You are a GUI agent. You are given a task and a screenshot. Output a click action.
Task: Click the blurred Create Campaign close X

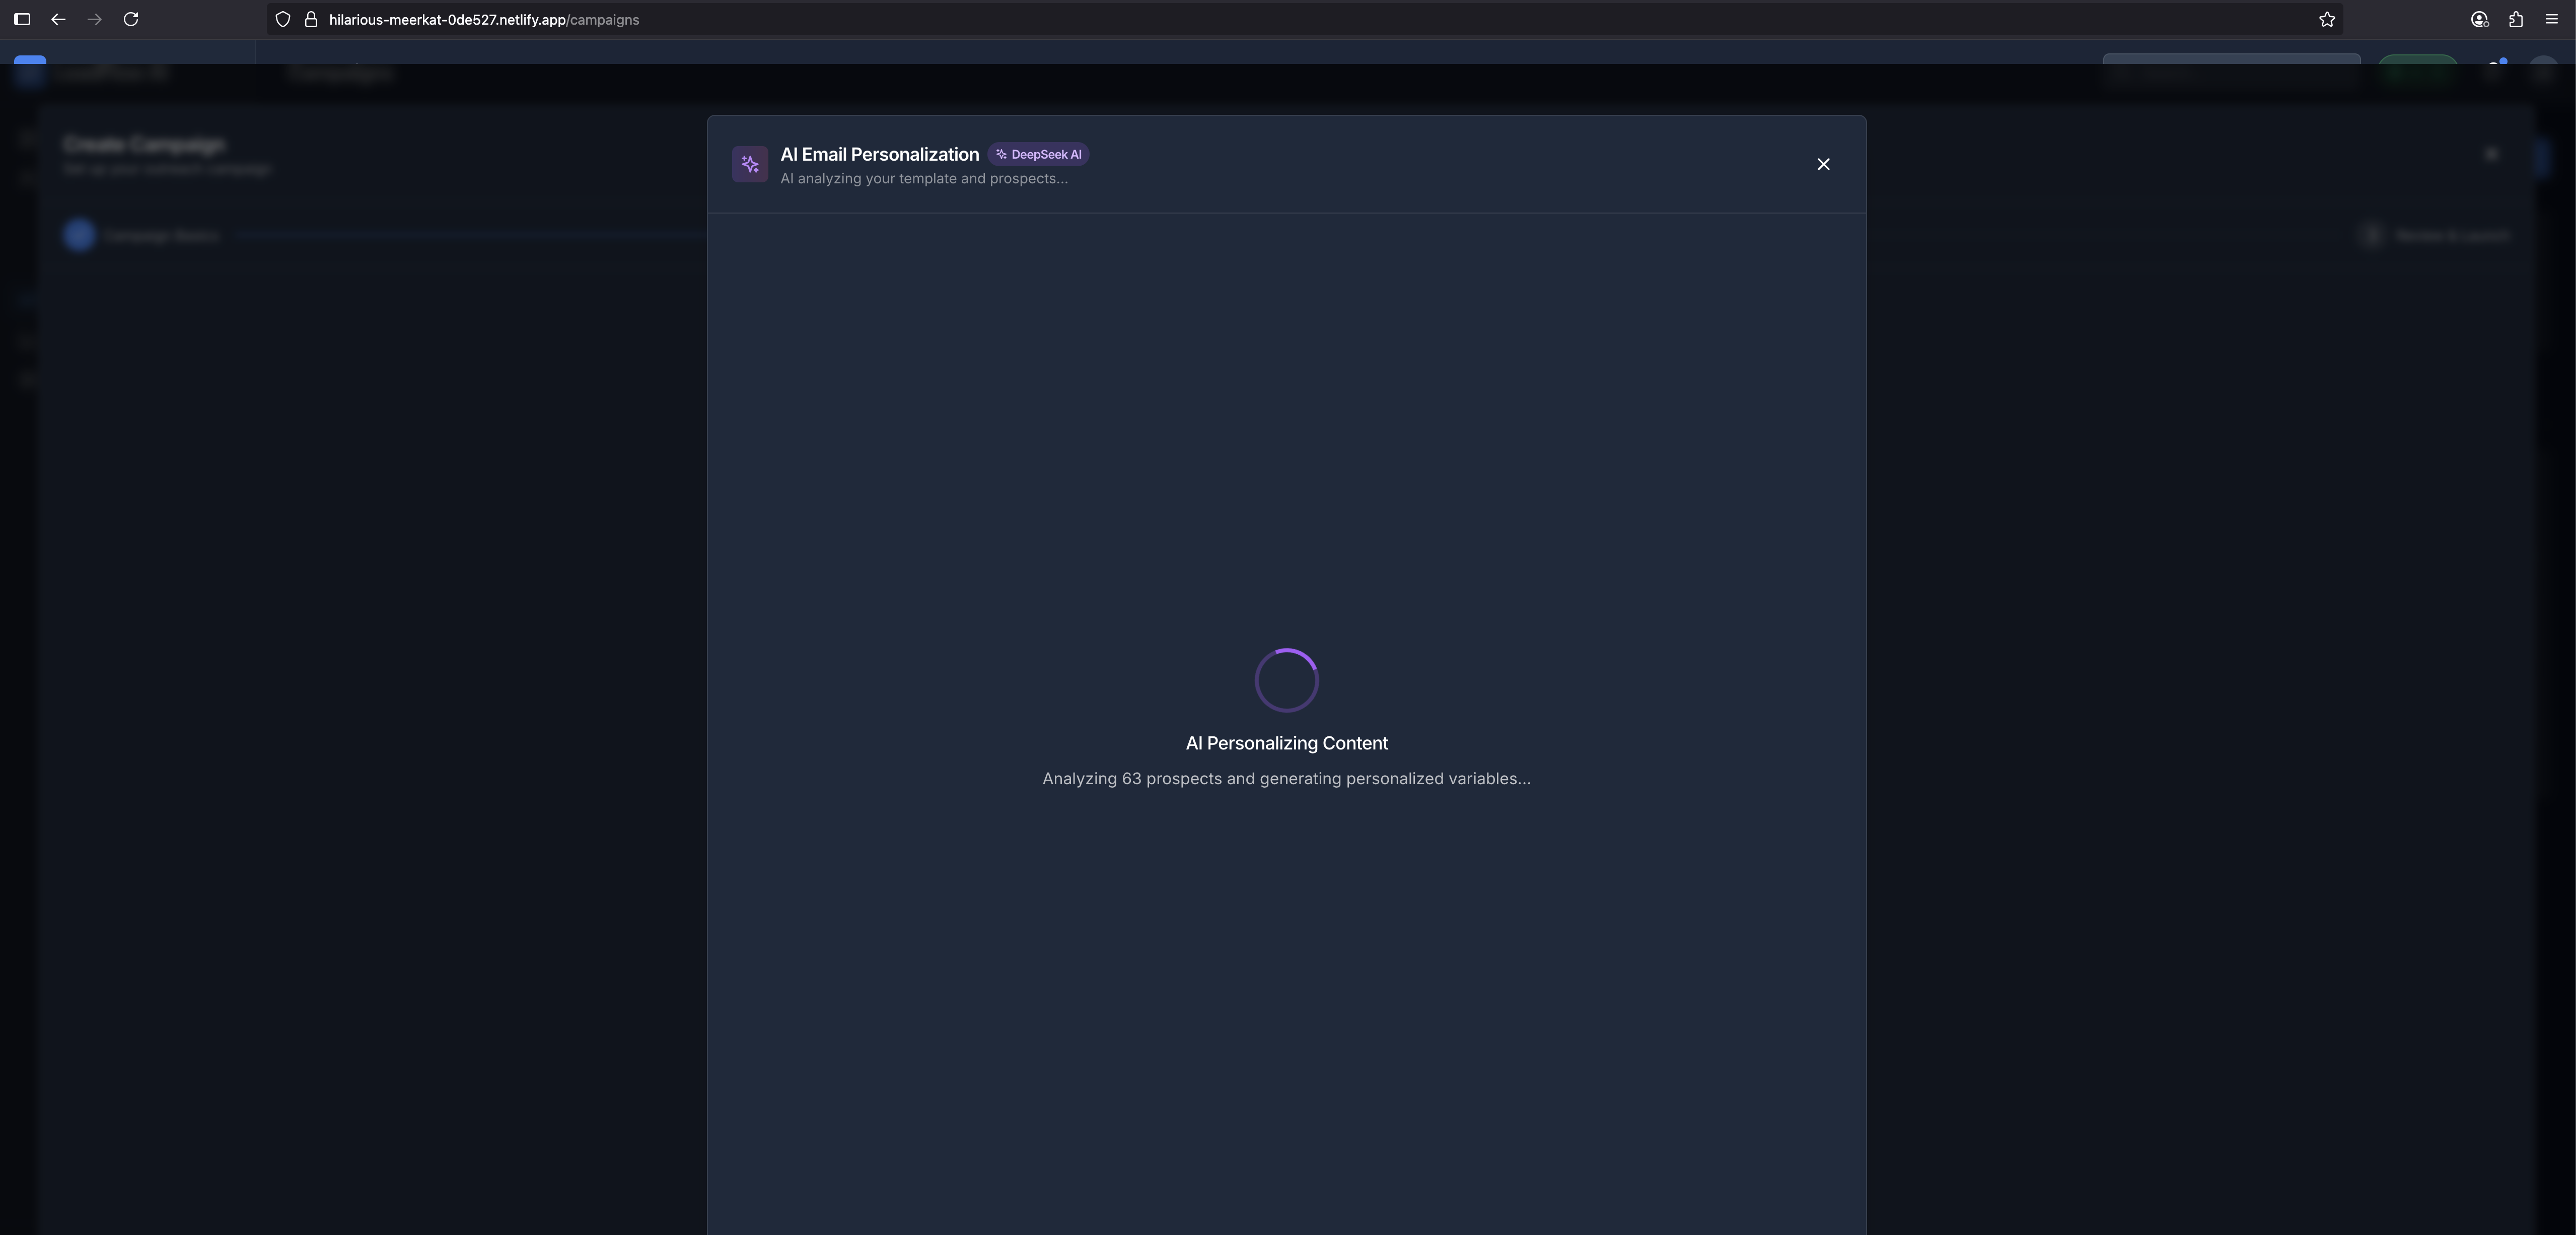(2491, 154)
